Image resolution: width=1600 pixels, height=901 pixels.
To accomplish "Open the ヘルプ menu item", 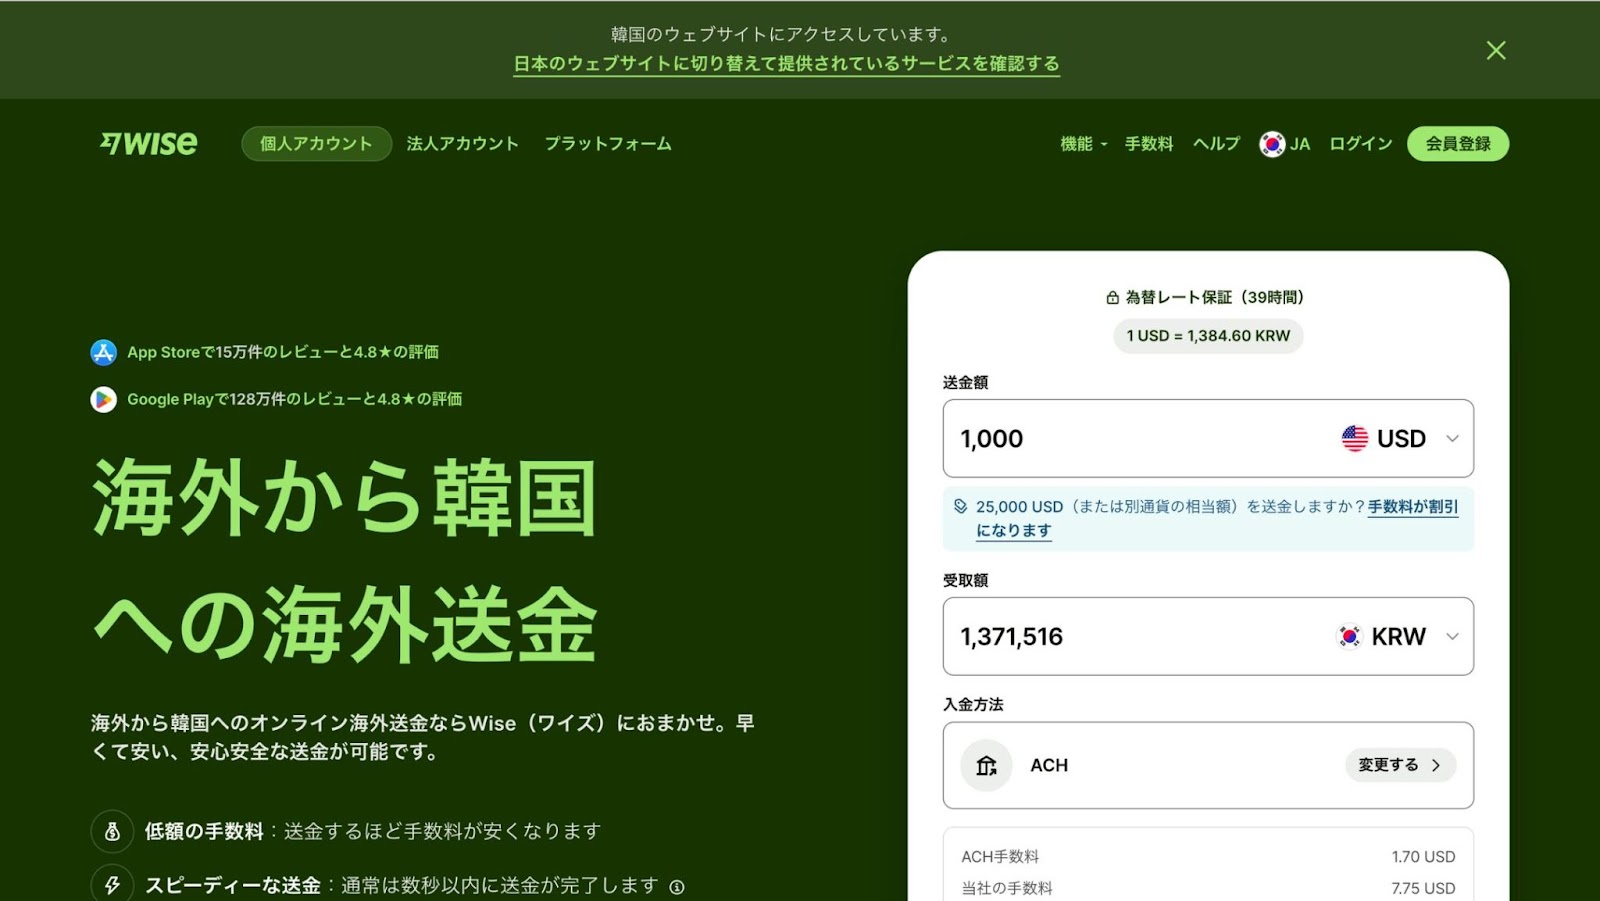I will click(1216, 144).
